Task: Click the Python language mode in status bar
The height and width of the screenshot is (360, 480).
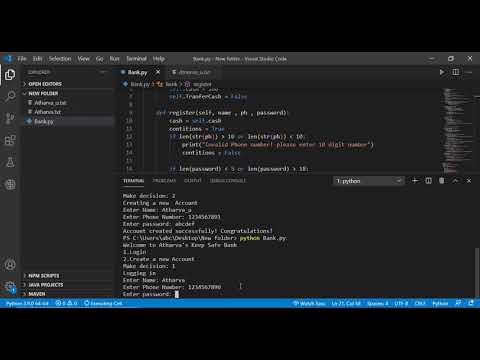Action: [440, 303]
